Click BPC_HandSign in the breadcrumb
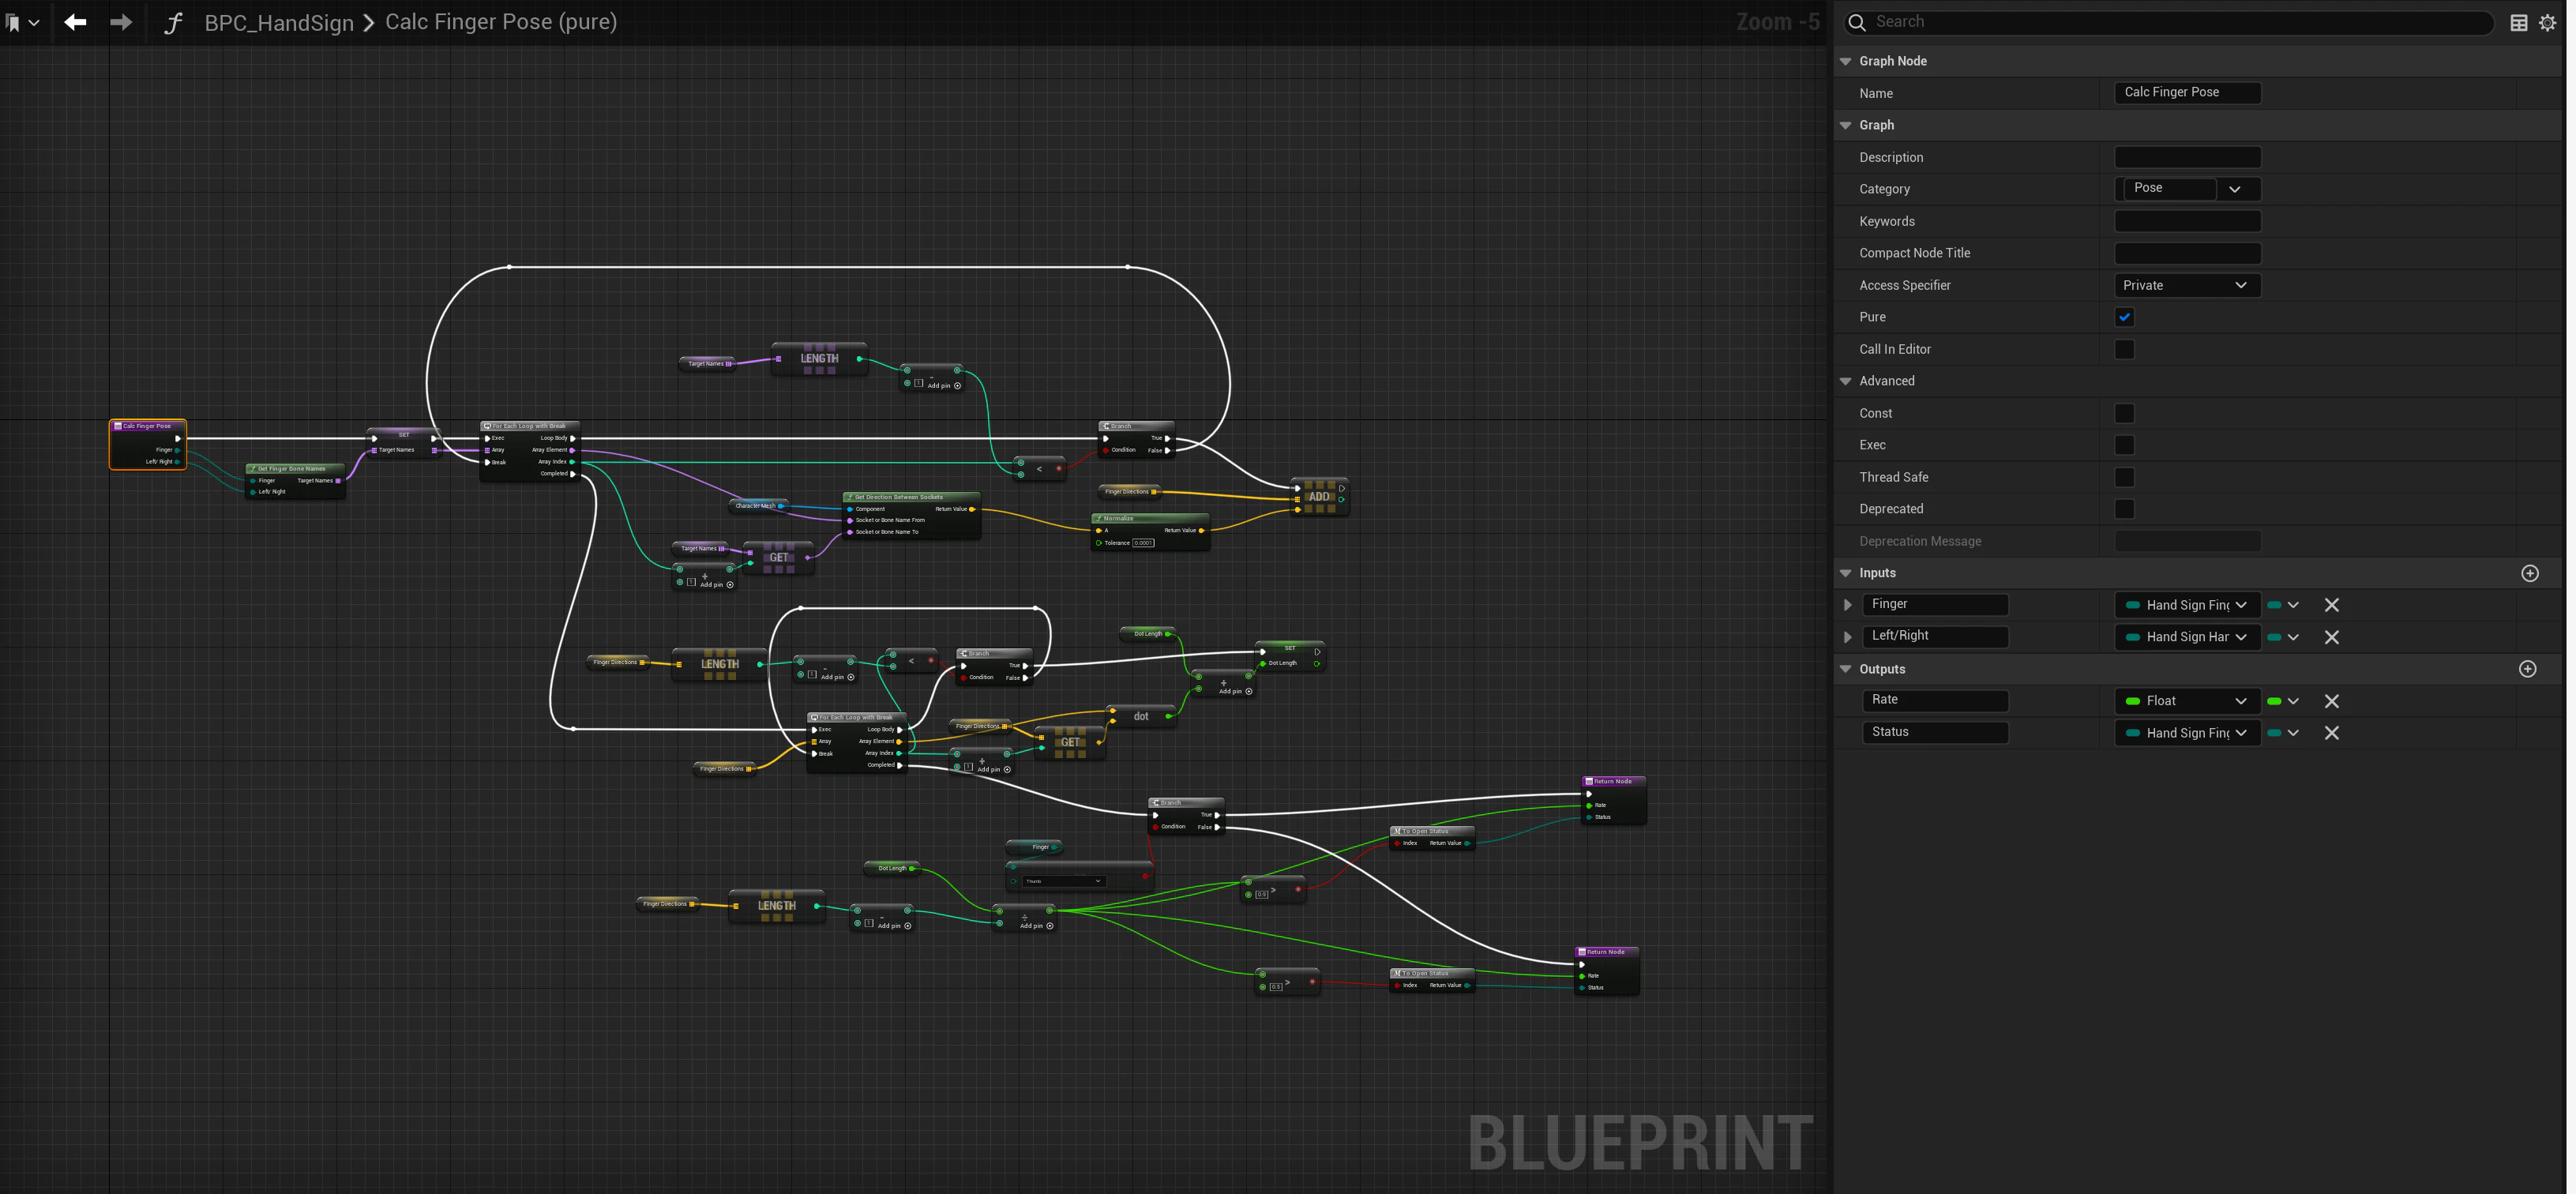Image resolution: width=2576 pixels, height=1194 pixels. [279, 23]
